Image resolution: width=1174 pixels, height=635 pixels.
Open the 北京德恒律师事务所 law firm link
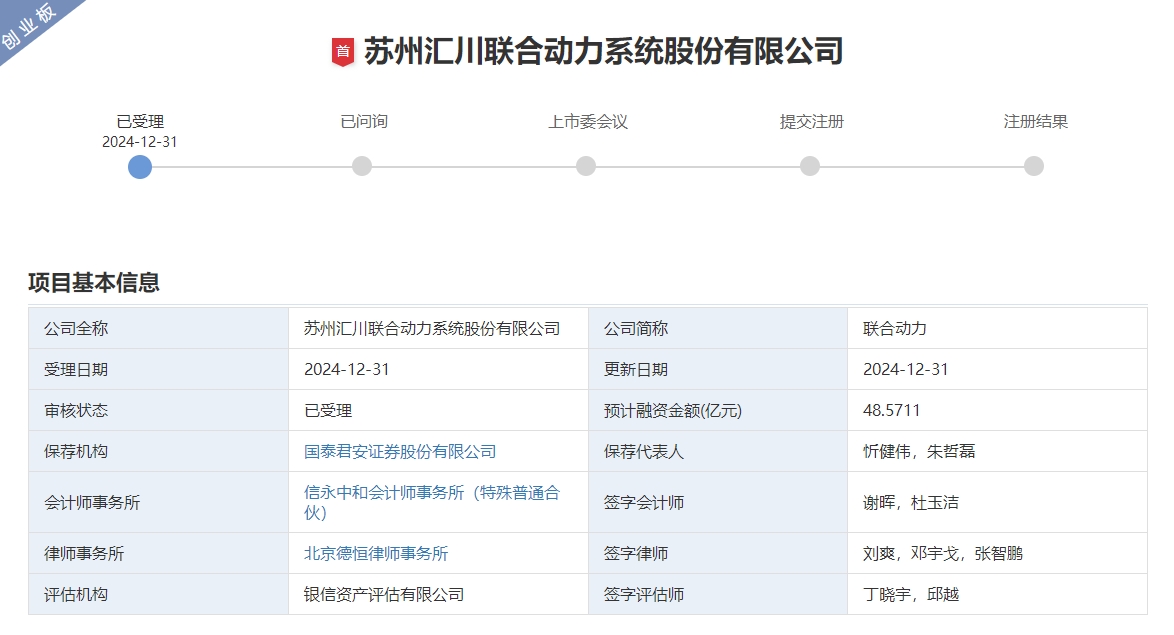[x=379, y=552]
